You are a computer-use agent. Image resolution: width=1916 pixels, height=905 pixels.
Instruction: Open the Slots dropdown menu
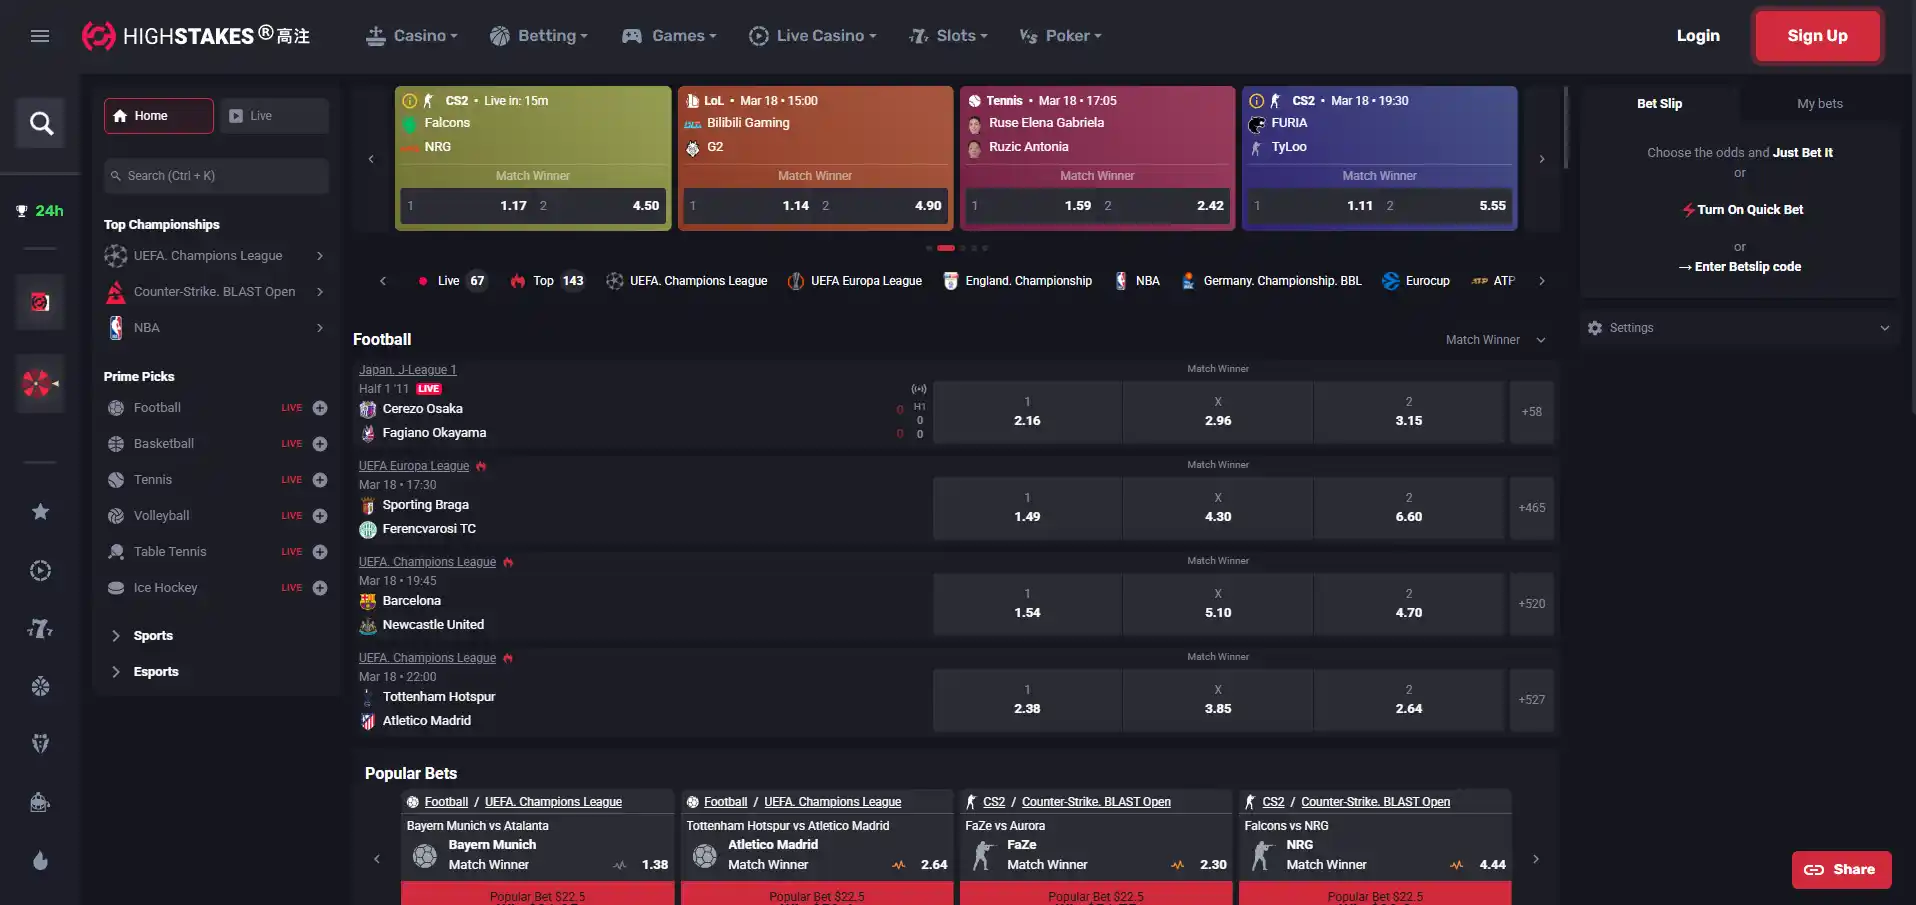point(948,36)
